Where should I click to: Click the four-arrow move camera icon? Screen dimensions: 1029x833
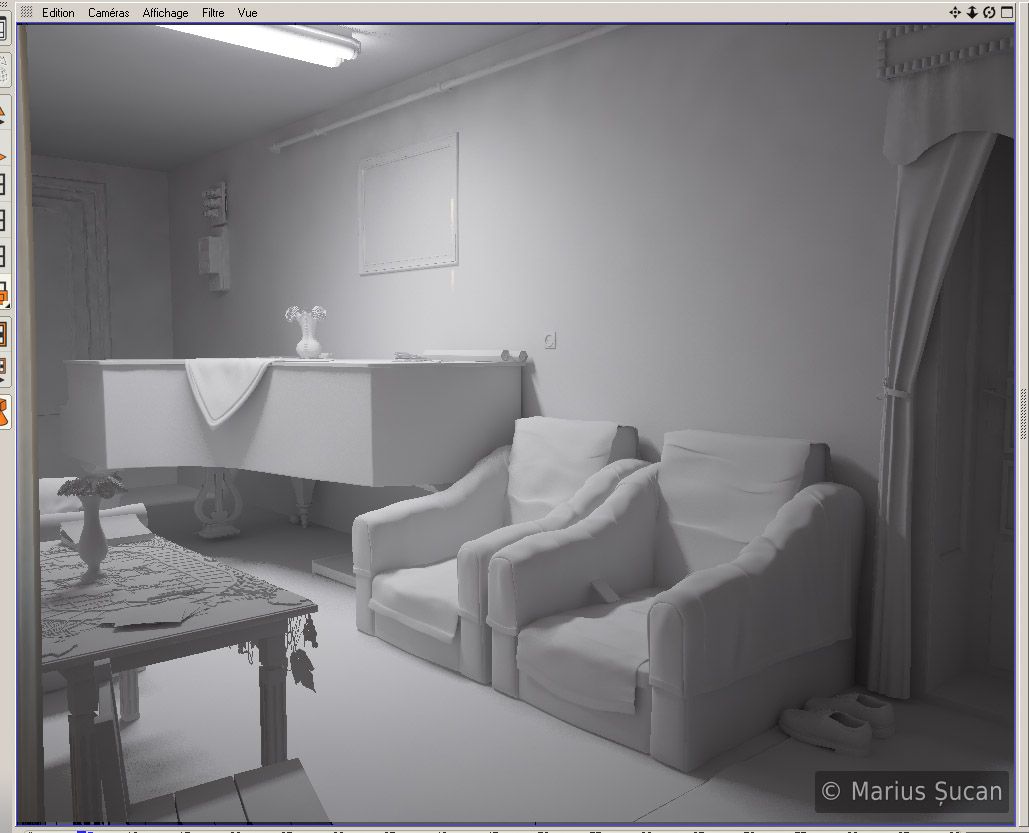coord(955,12)
